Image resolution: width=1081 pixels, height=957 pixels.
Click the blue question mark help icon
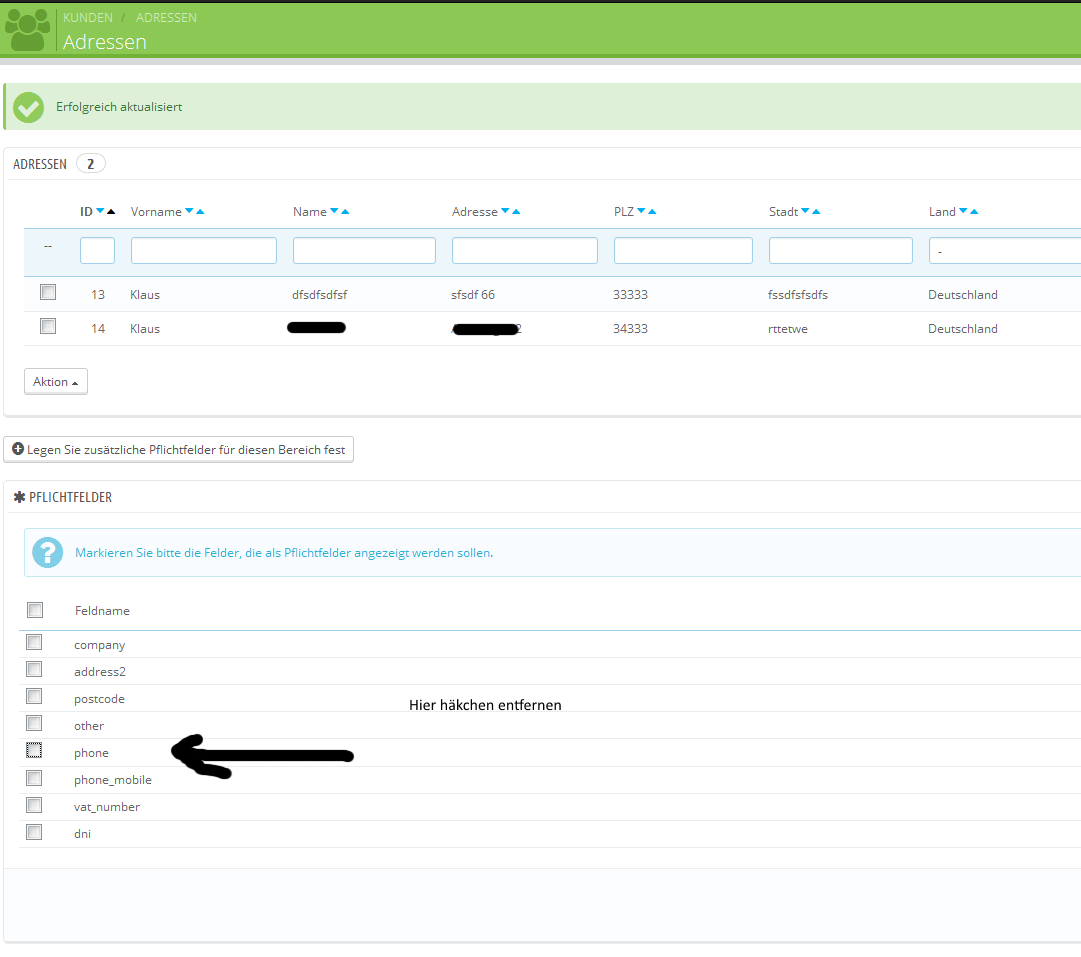48,552
